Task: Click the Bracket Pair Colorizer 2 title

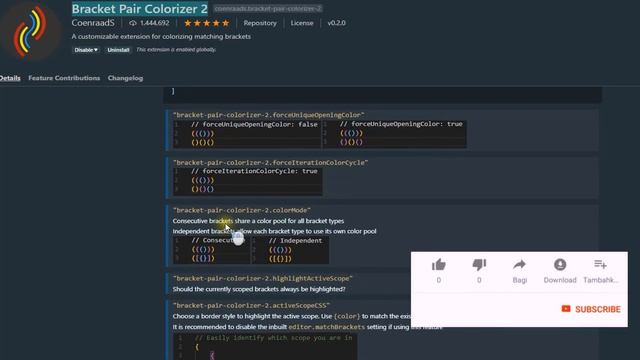Action: [140, 9]
